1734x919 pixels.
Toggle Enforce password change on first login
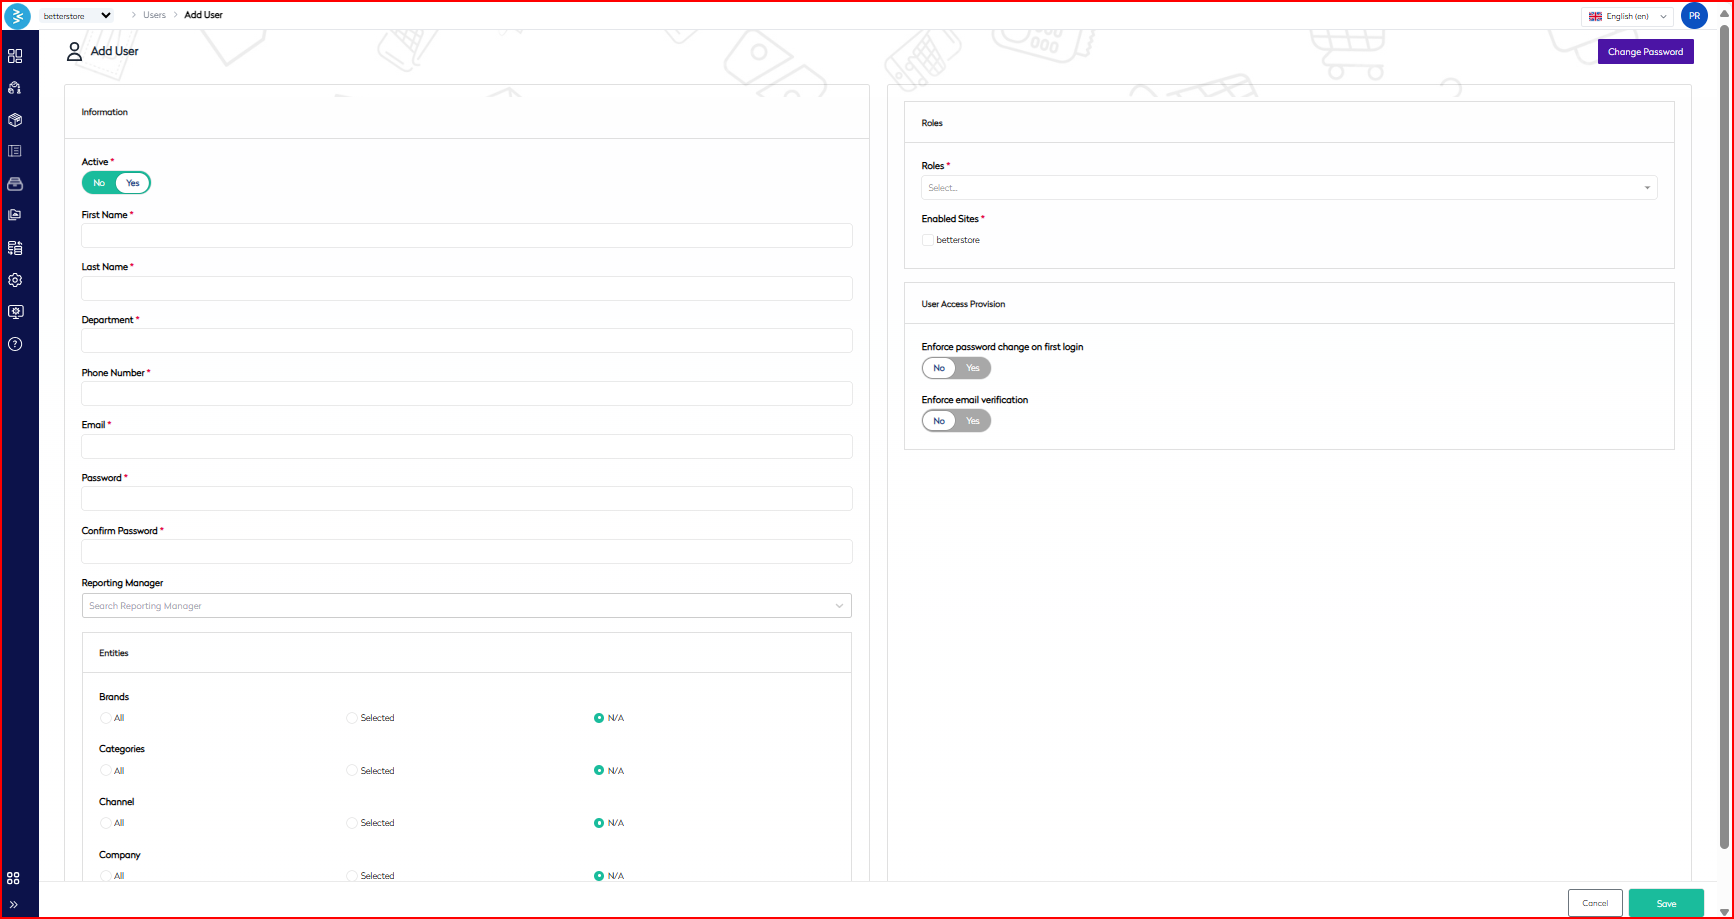pos(956,368)
